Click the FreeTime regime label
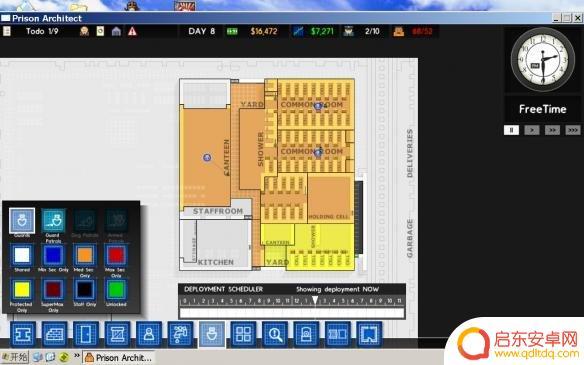 543,109
